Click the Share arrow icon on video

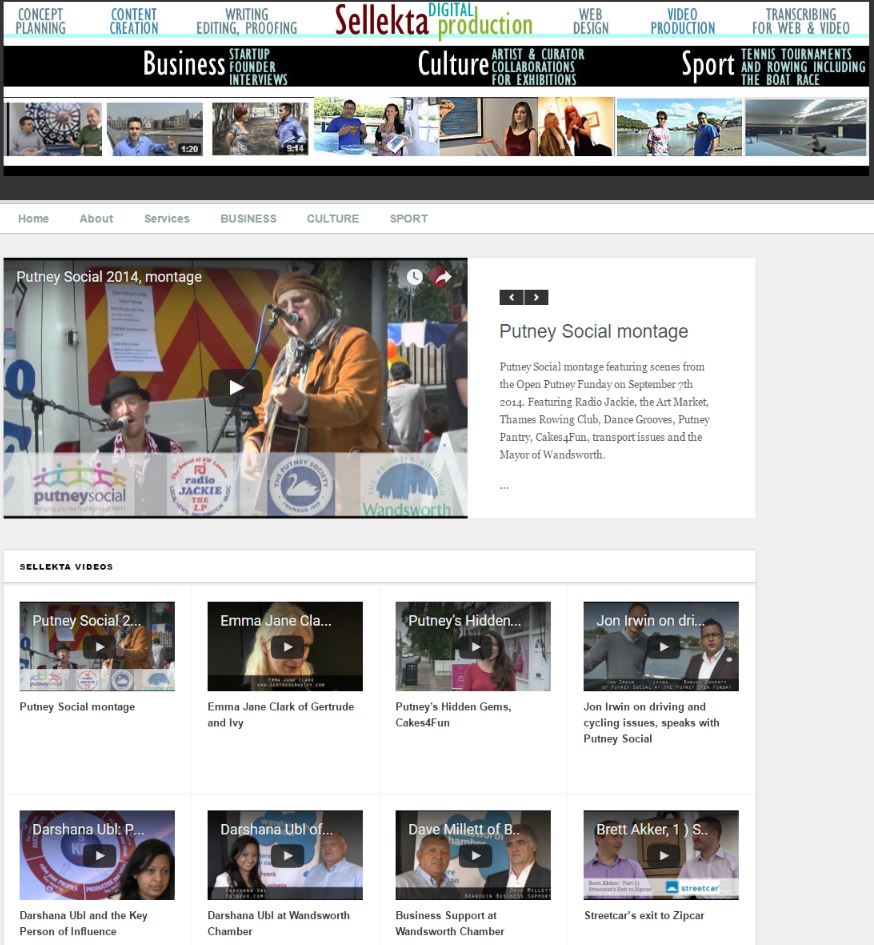[443, 277]
